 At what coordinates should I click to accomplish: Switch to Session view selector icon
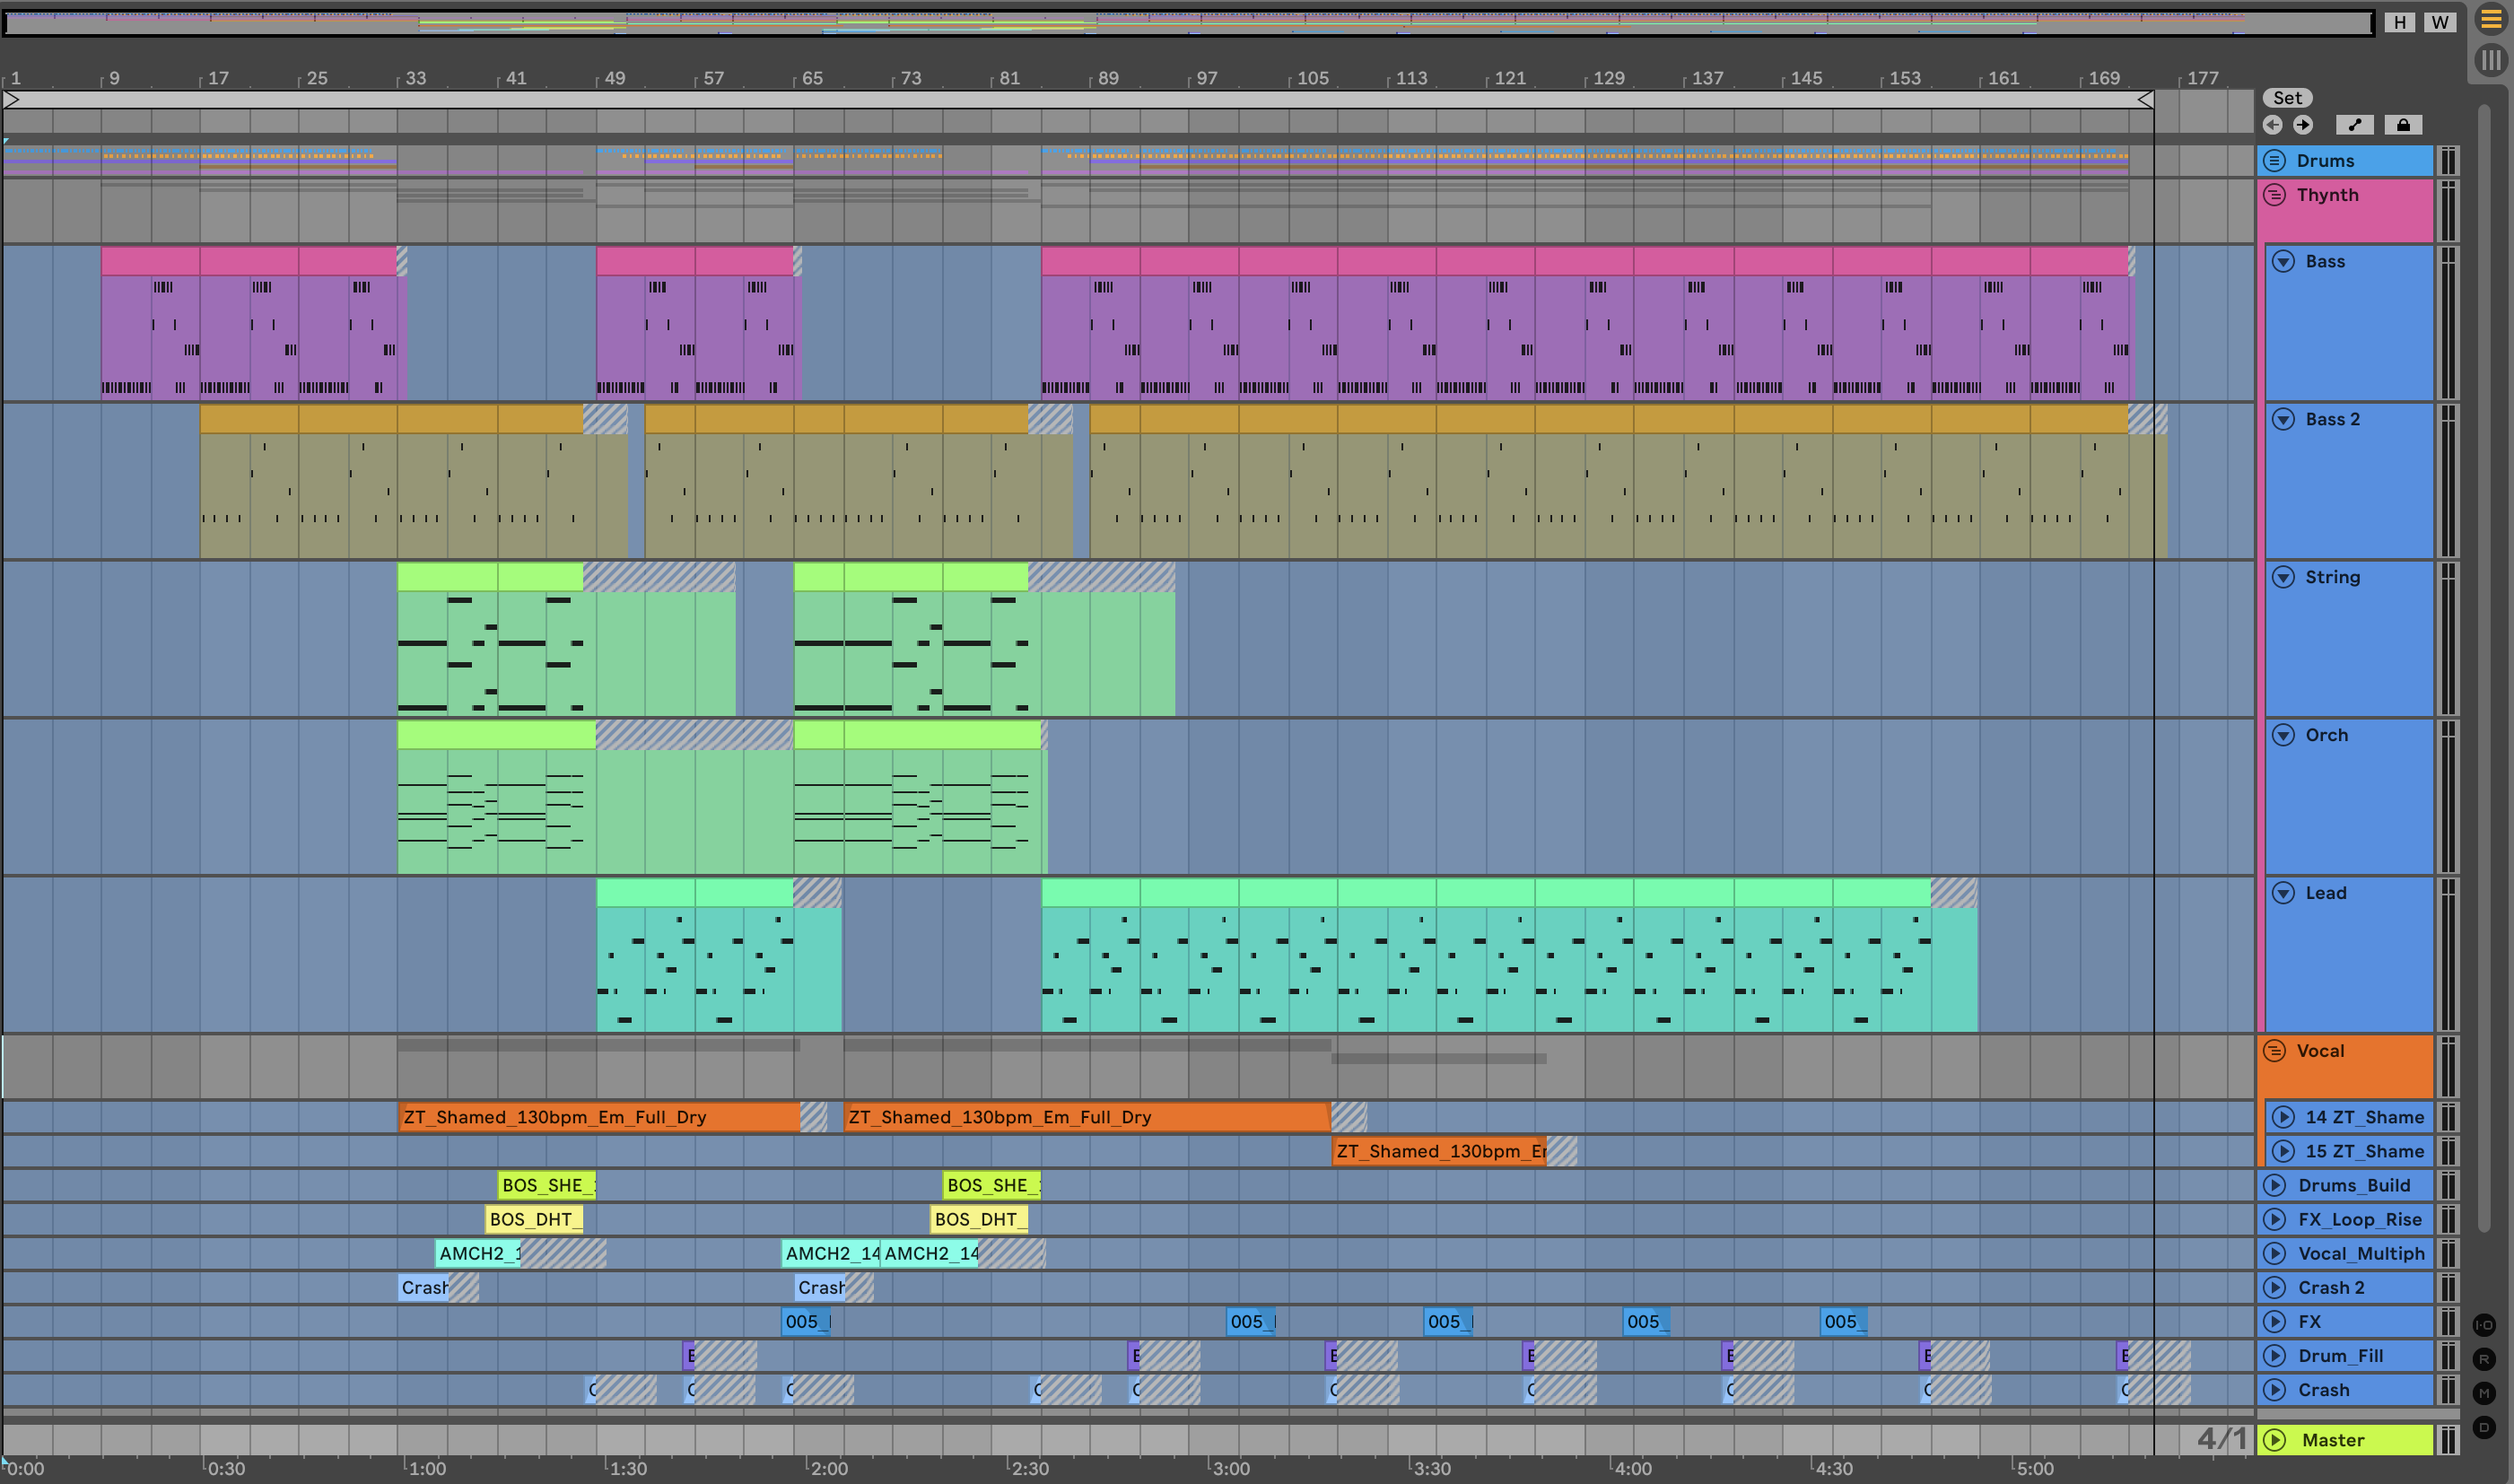[2490, 60]
